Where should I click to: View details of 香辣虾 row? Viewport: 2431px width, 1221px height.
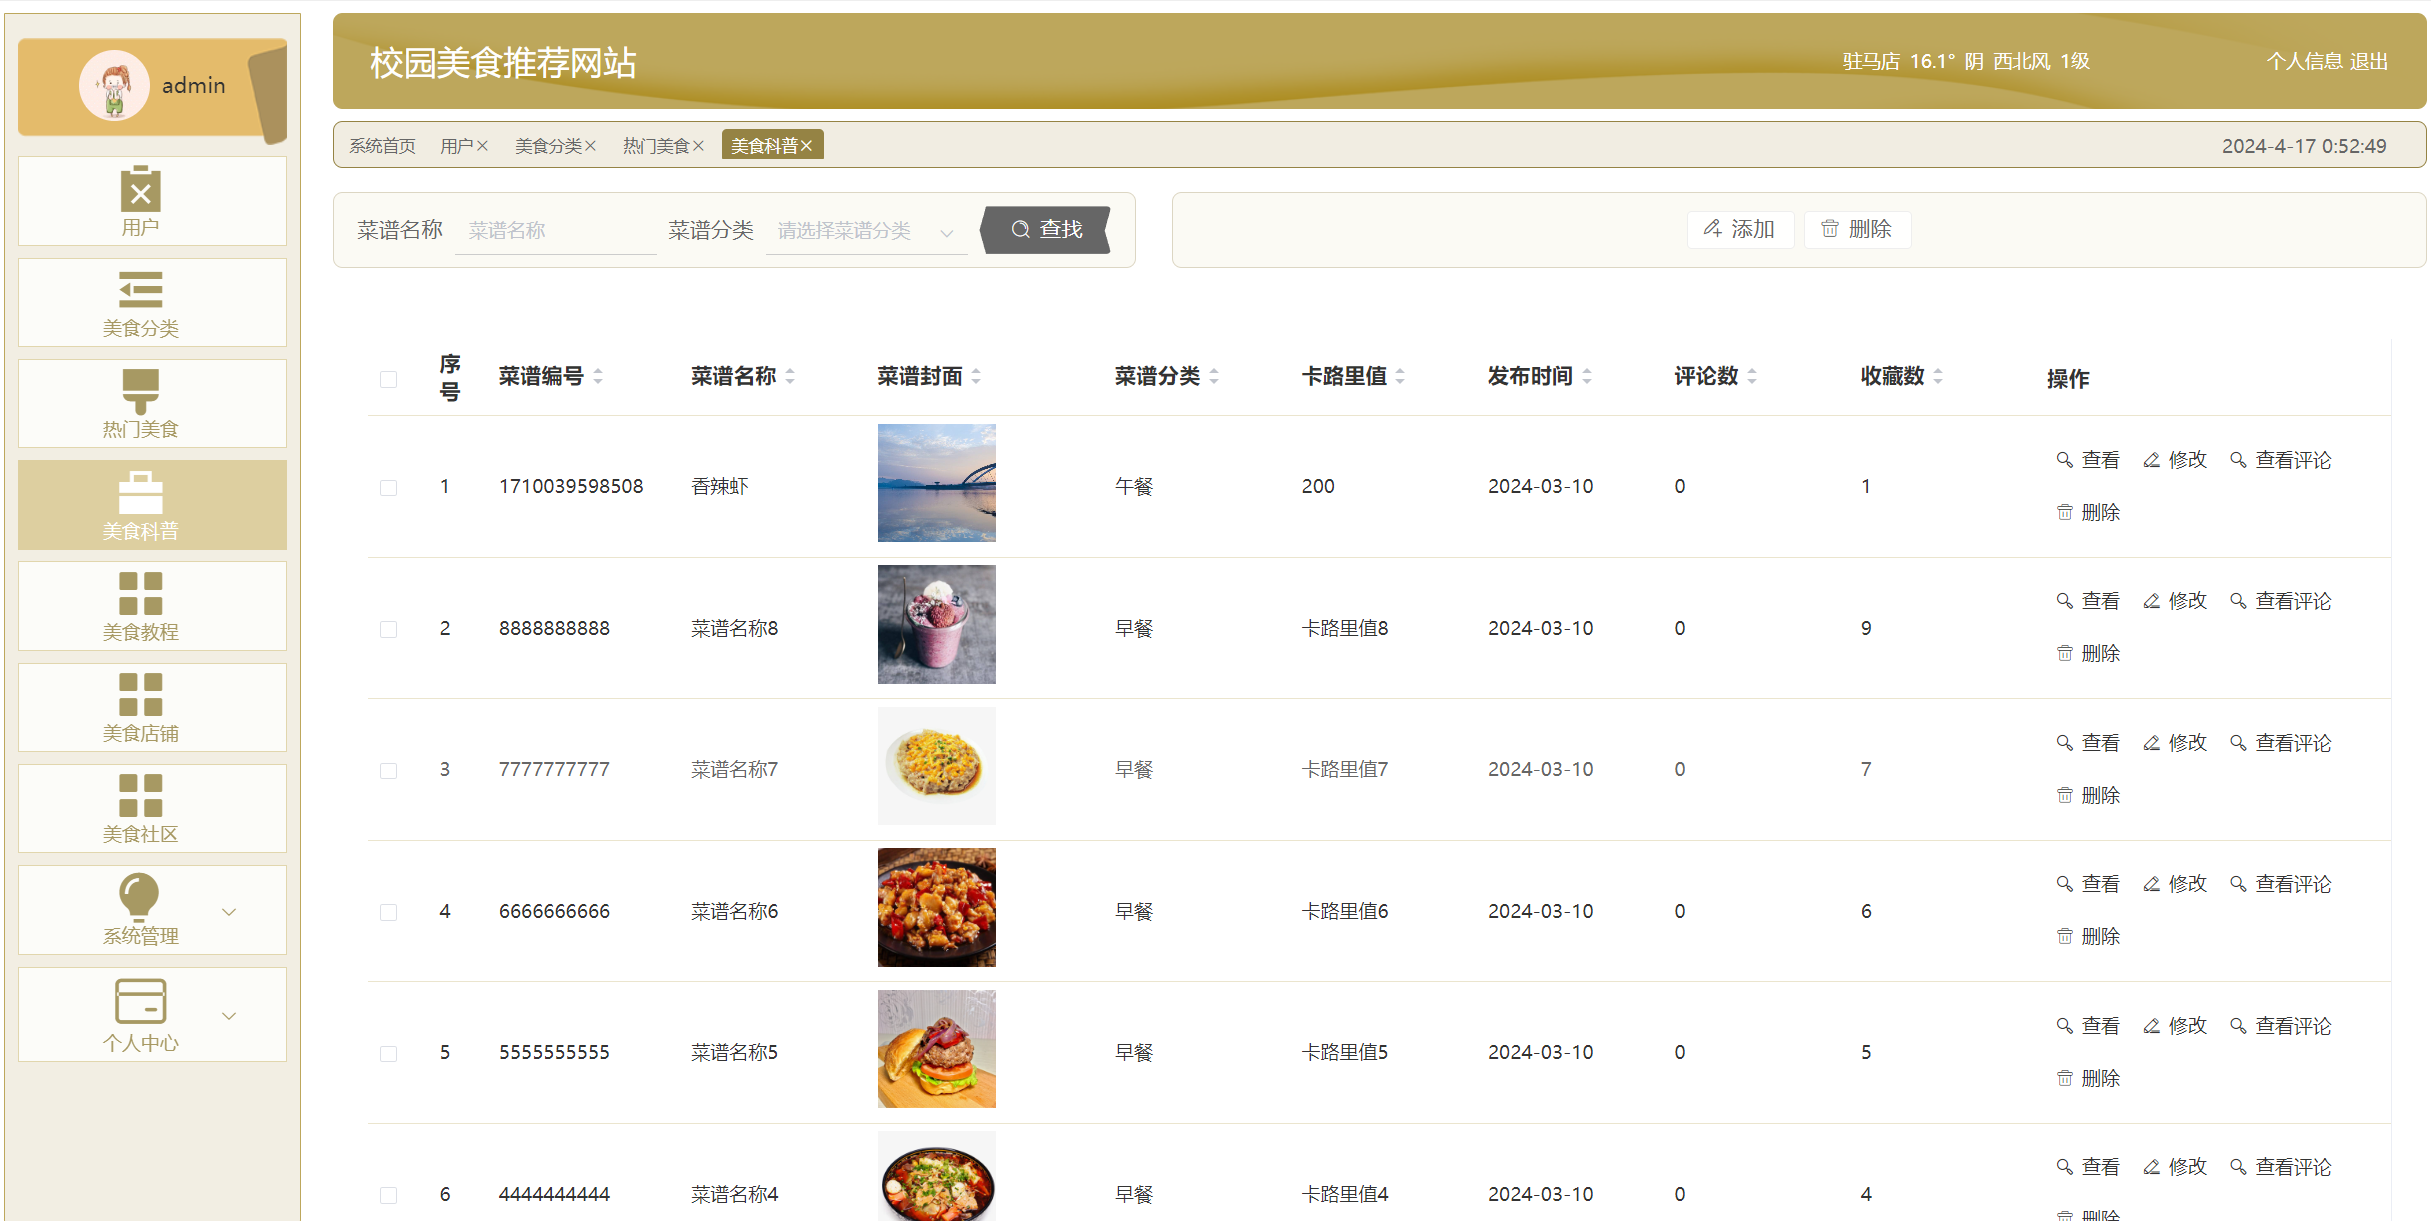click(x=2088, y=460)
